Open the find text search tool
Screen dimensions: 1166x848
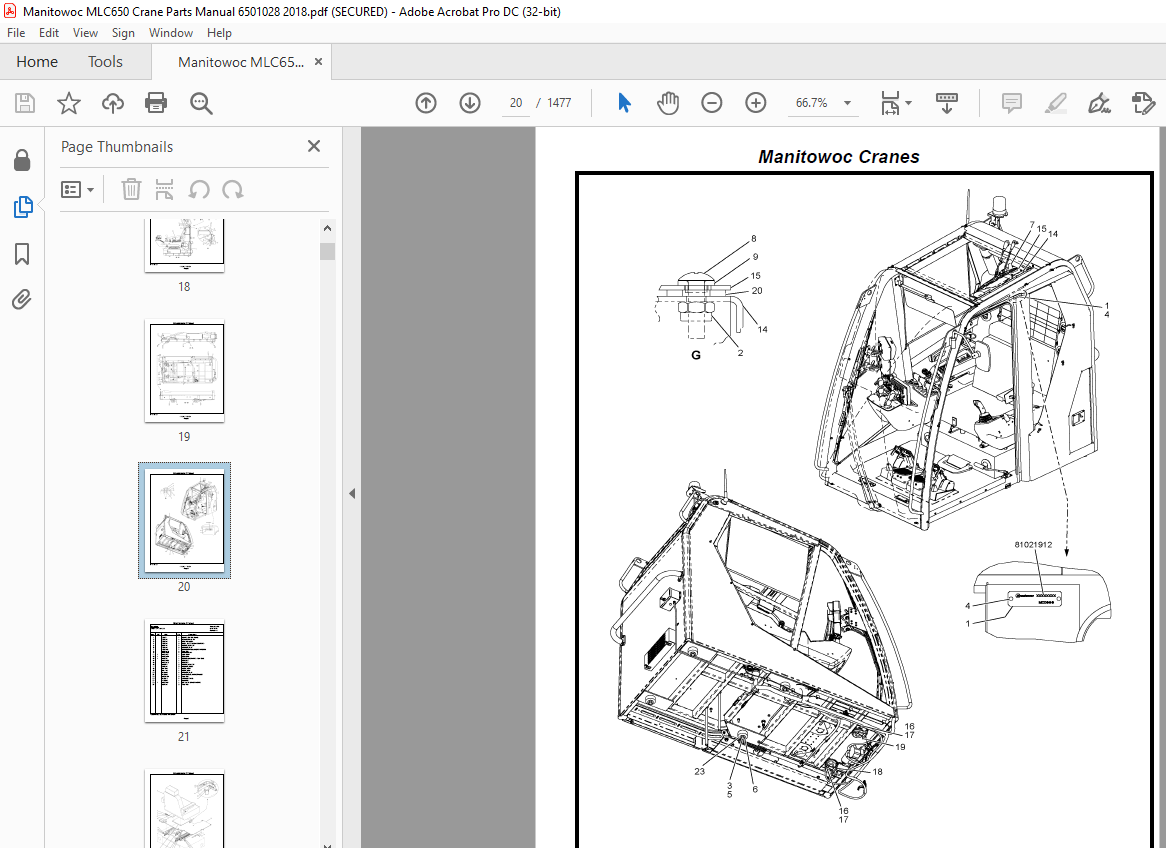click(x=201, y=103)
